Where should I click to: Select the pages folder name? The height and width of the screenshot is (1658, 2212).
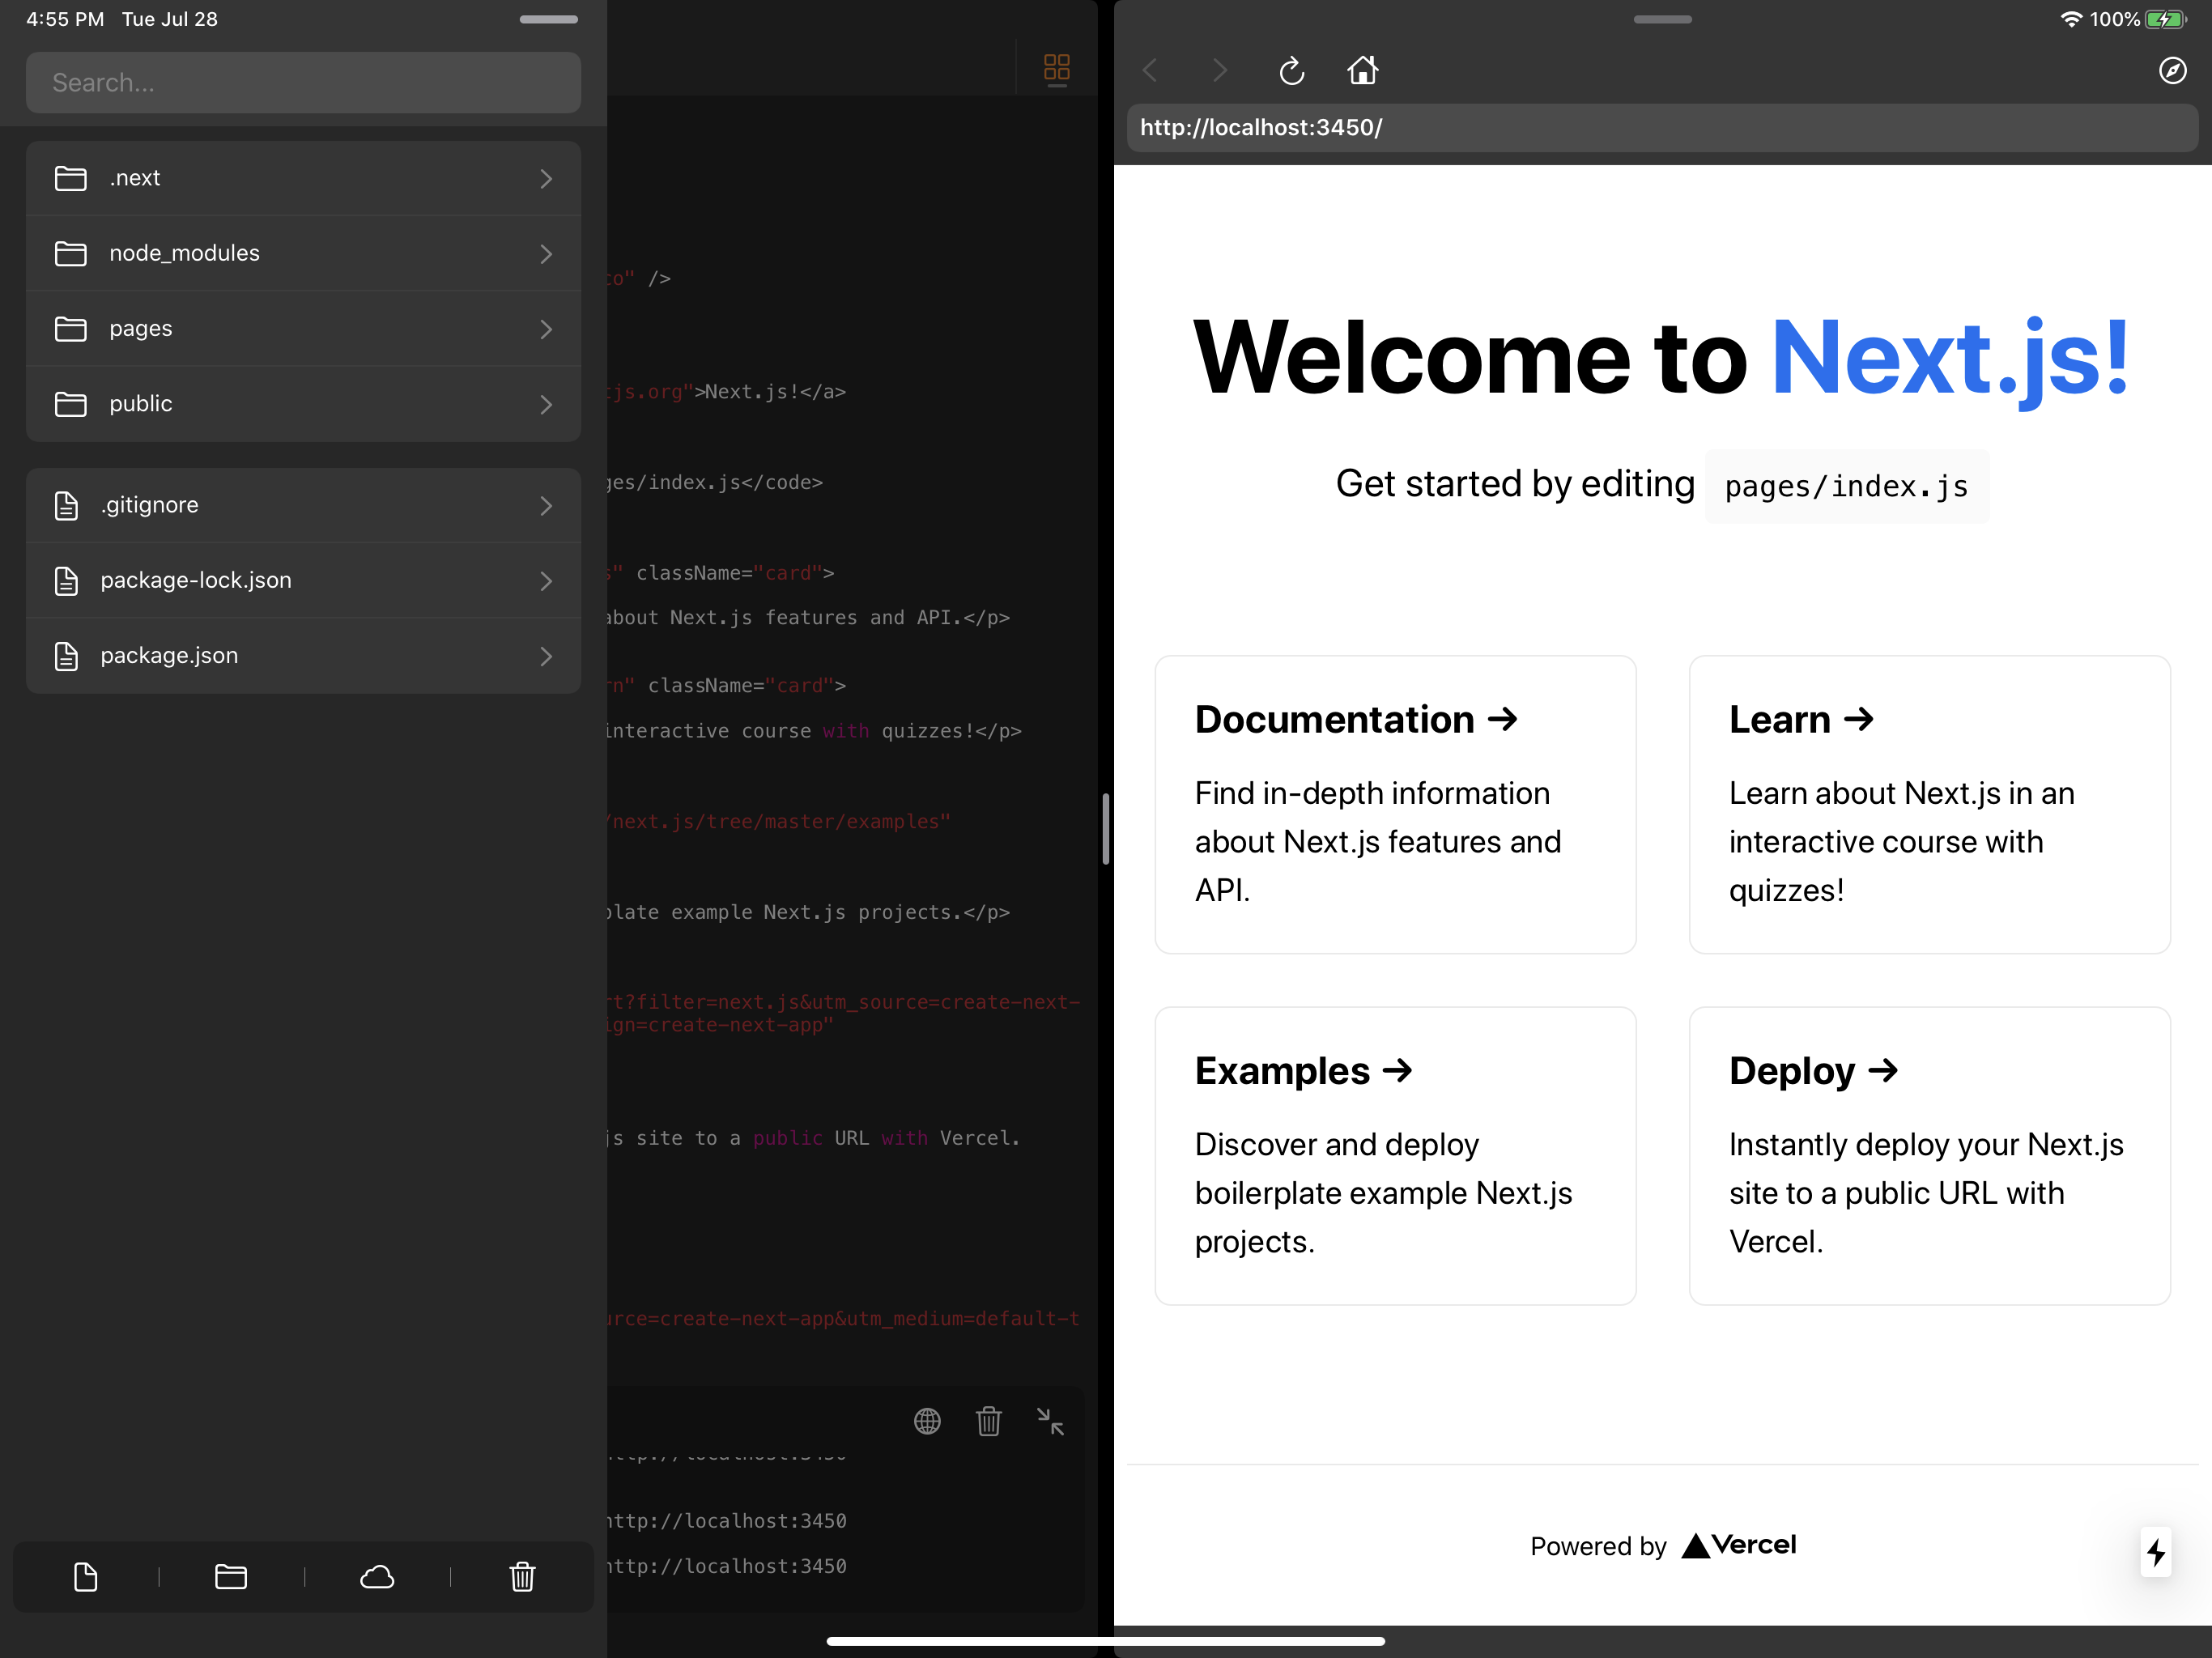pos(141,329)
